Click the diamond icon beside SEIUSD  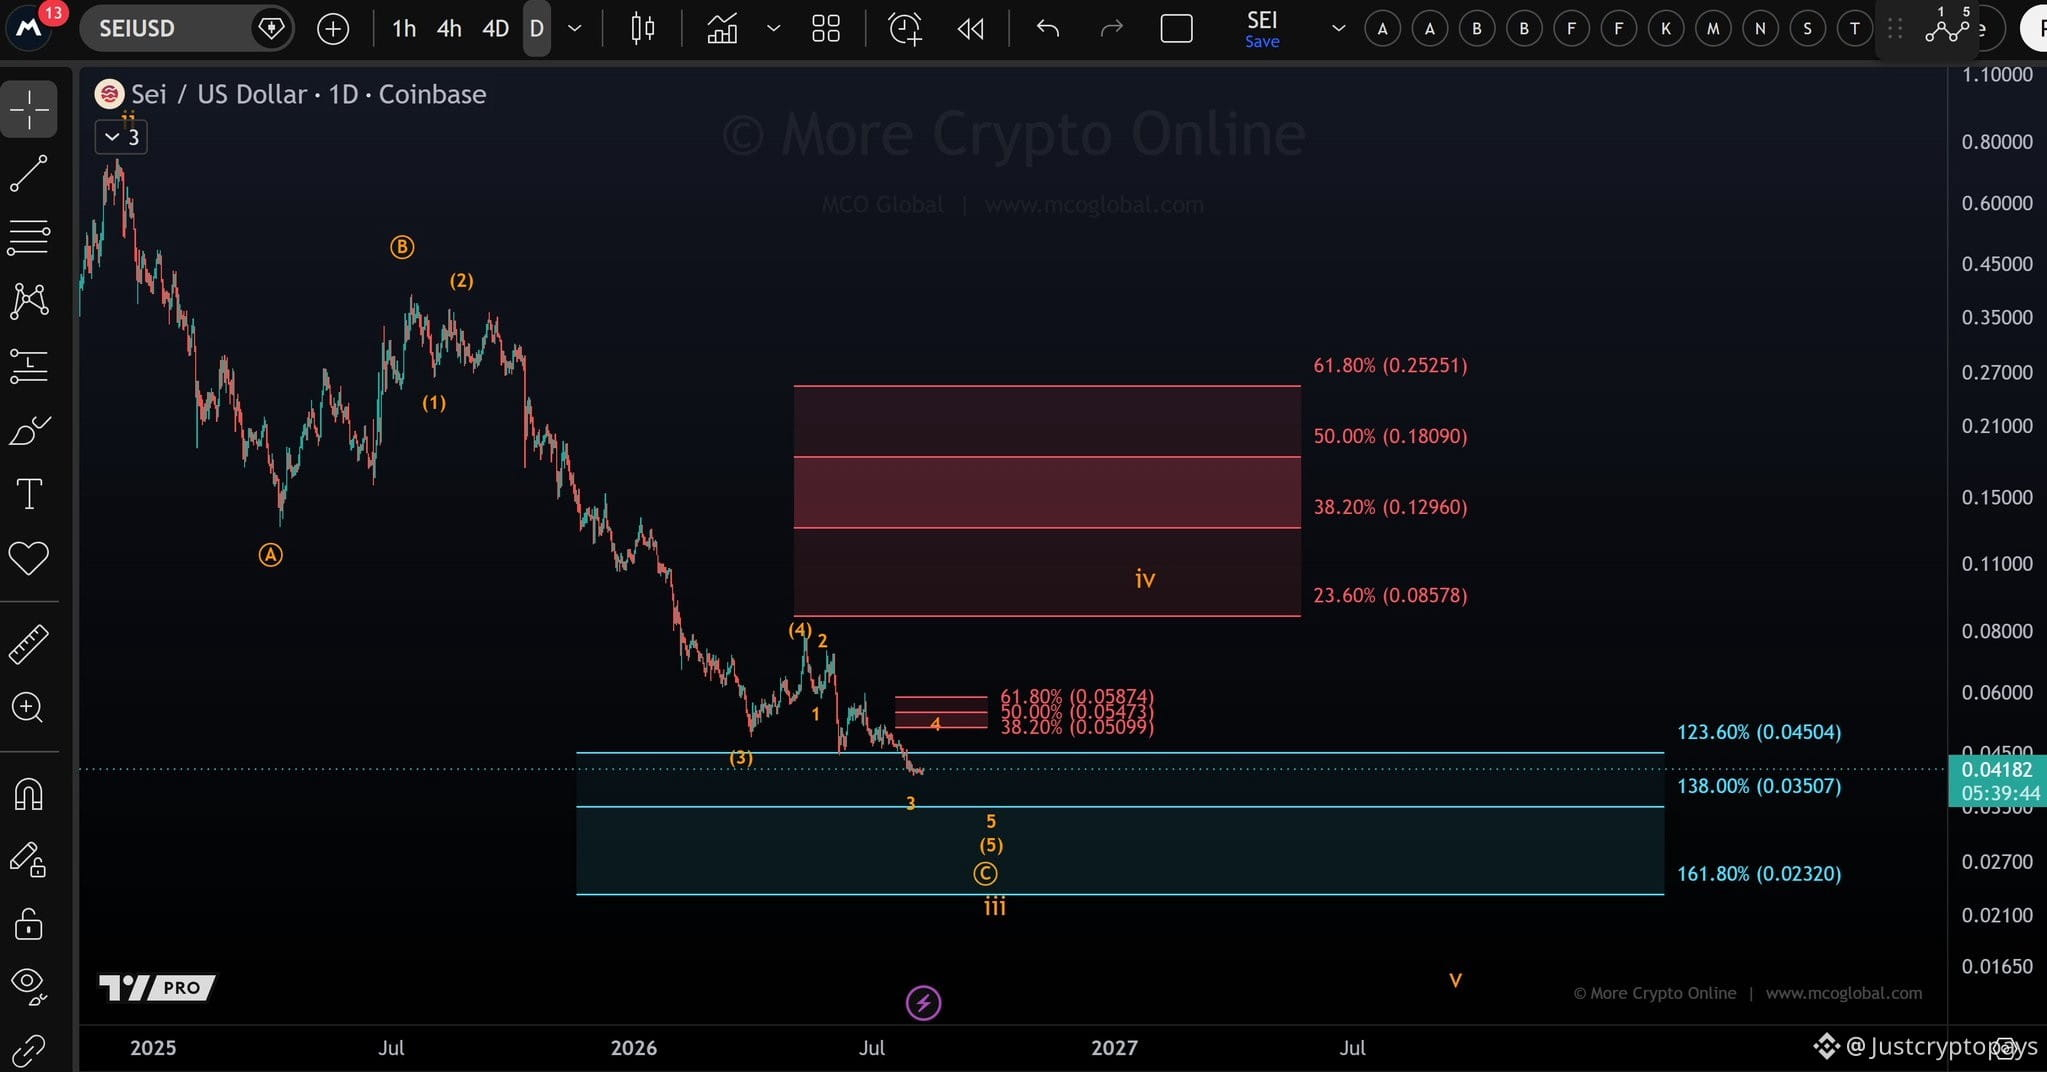271,28
